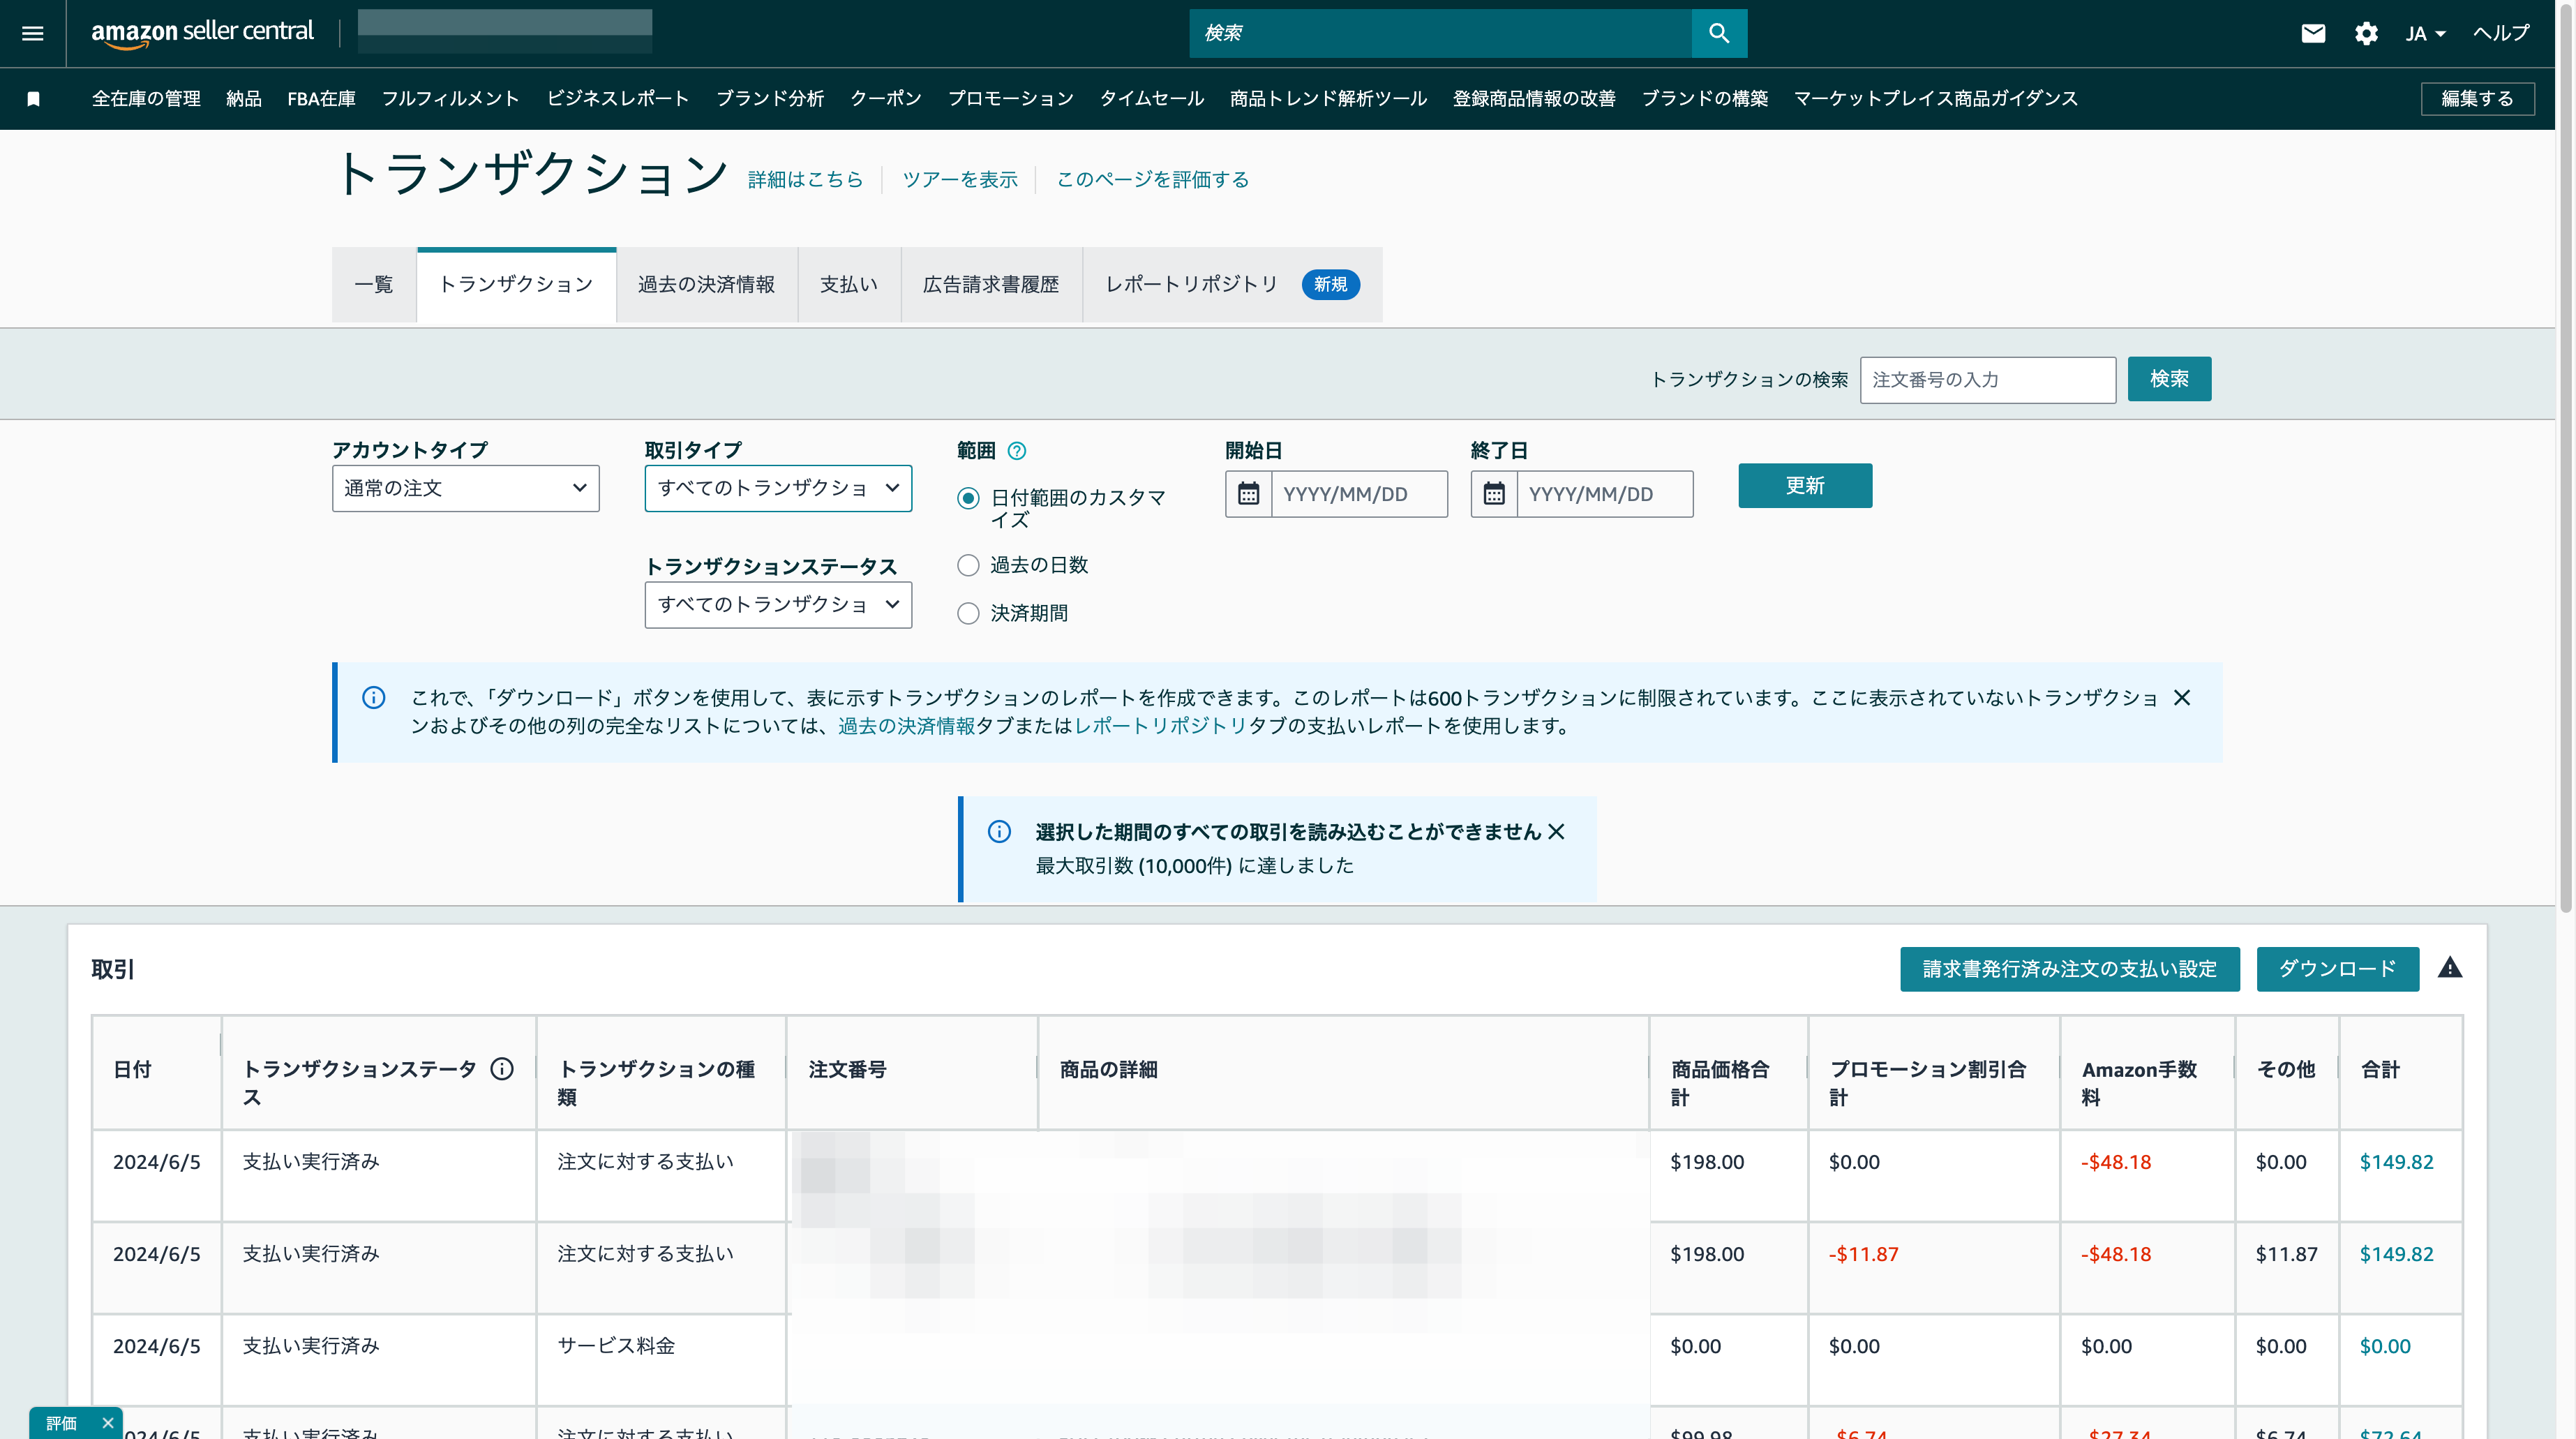This screenshot has height=1439, width=2576.
Task: Select 日付範囲のカスタマイズ radio option
Action: (x=968, y=498)
